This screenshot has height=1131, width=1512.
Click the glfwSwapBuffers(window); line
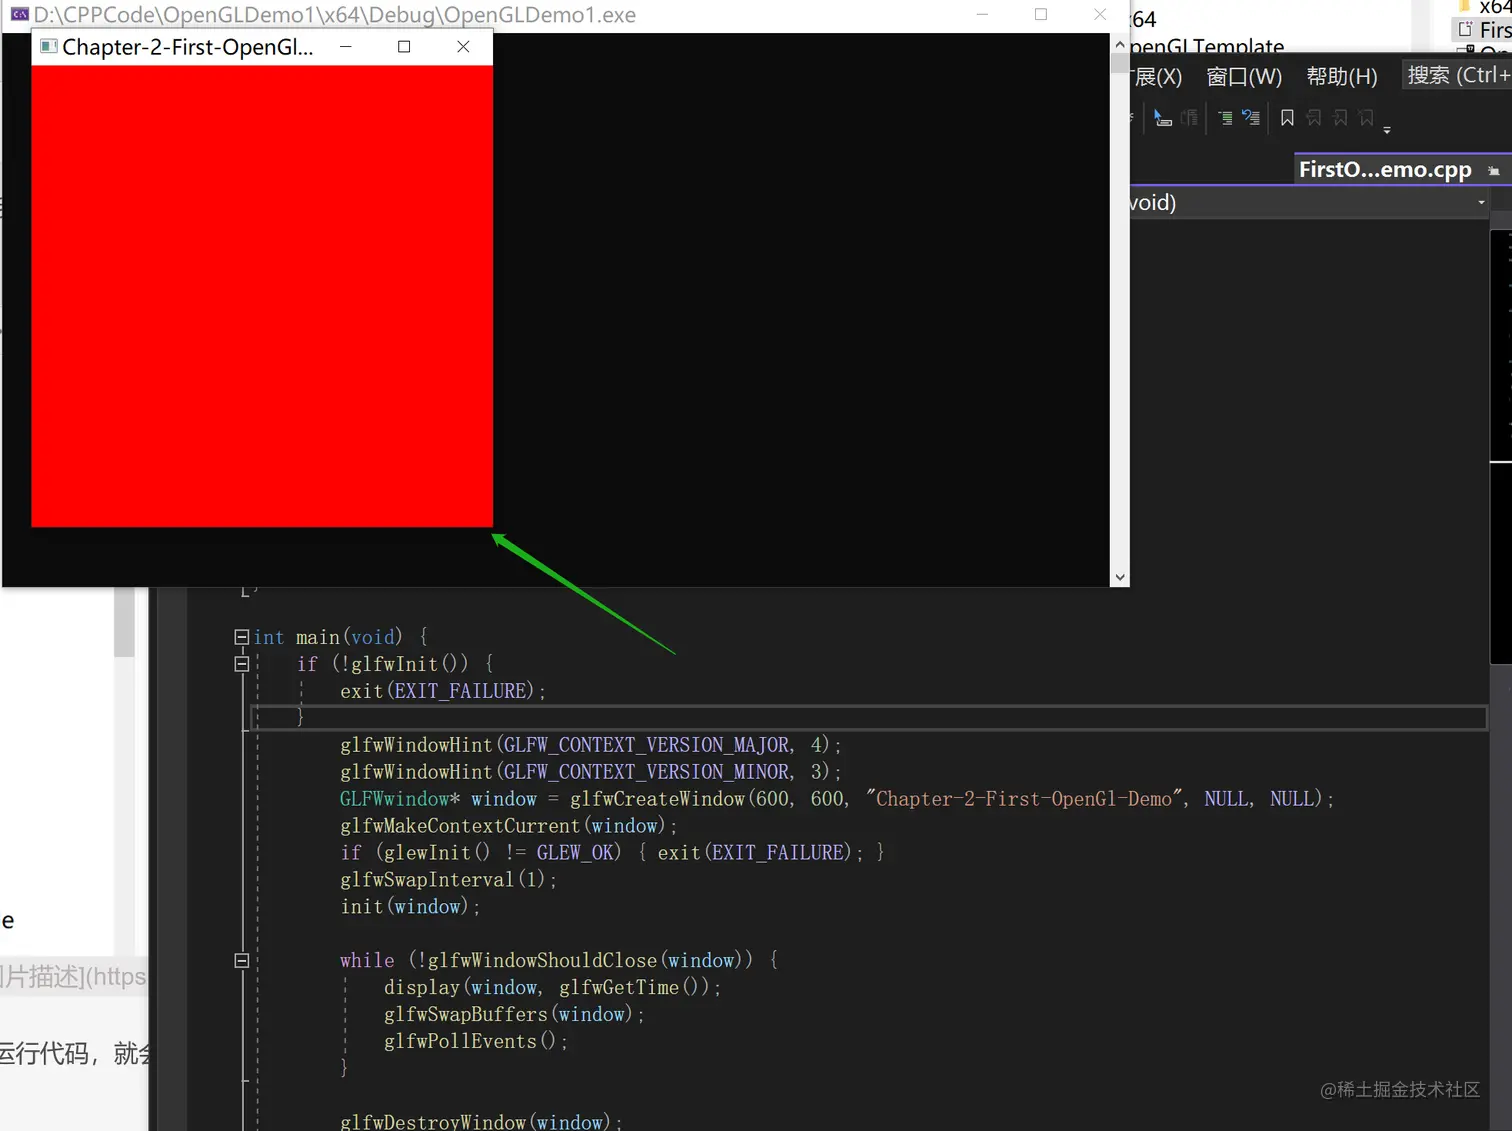(514, 1014)
